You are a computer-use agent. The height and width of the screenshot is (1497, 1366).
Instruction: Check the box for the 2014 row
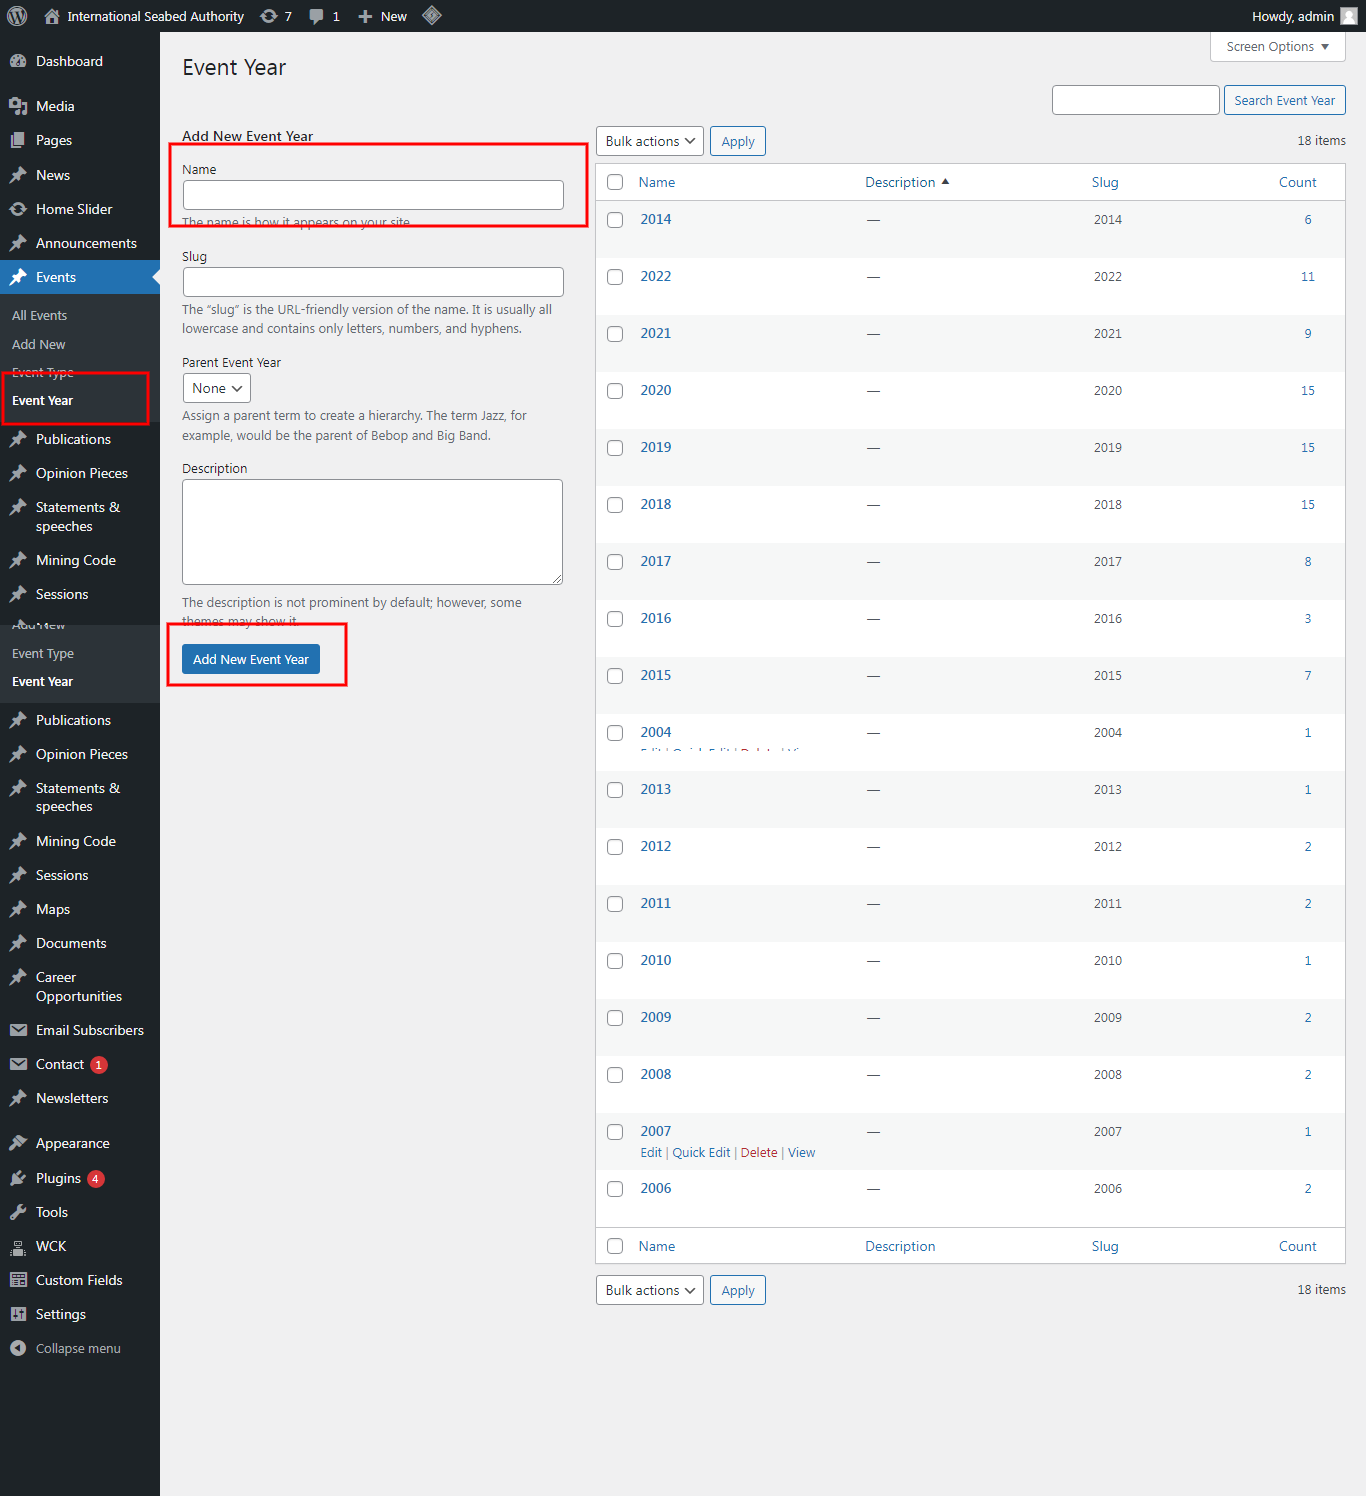[615, 220]
